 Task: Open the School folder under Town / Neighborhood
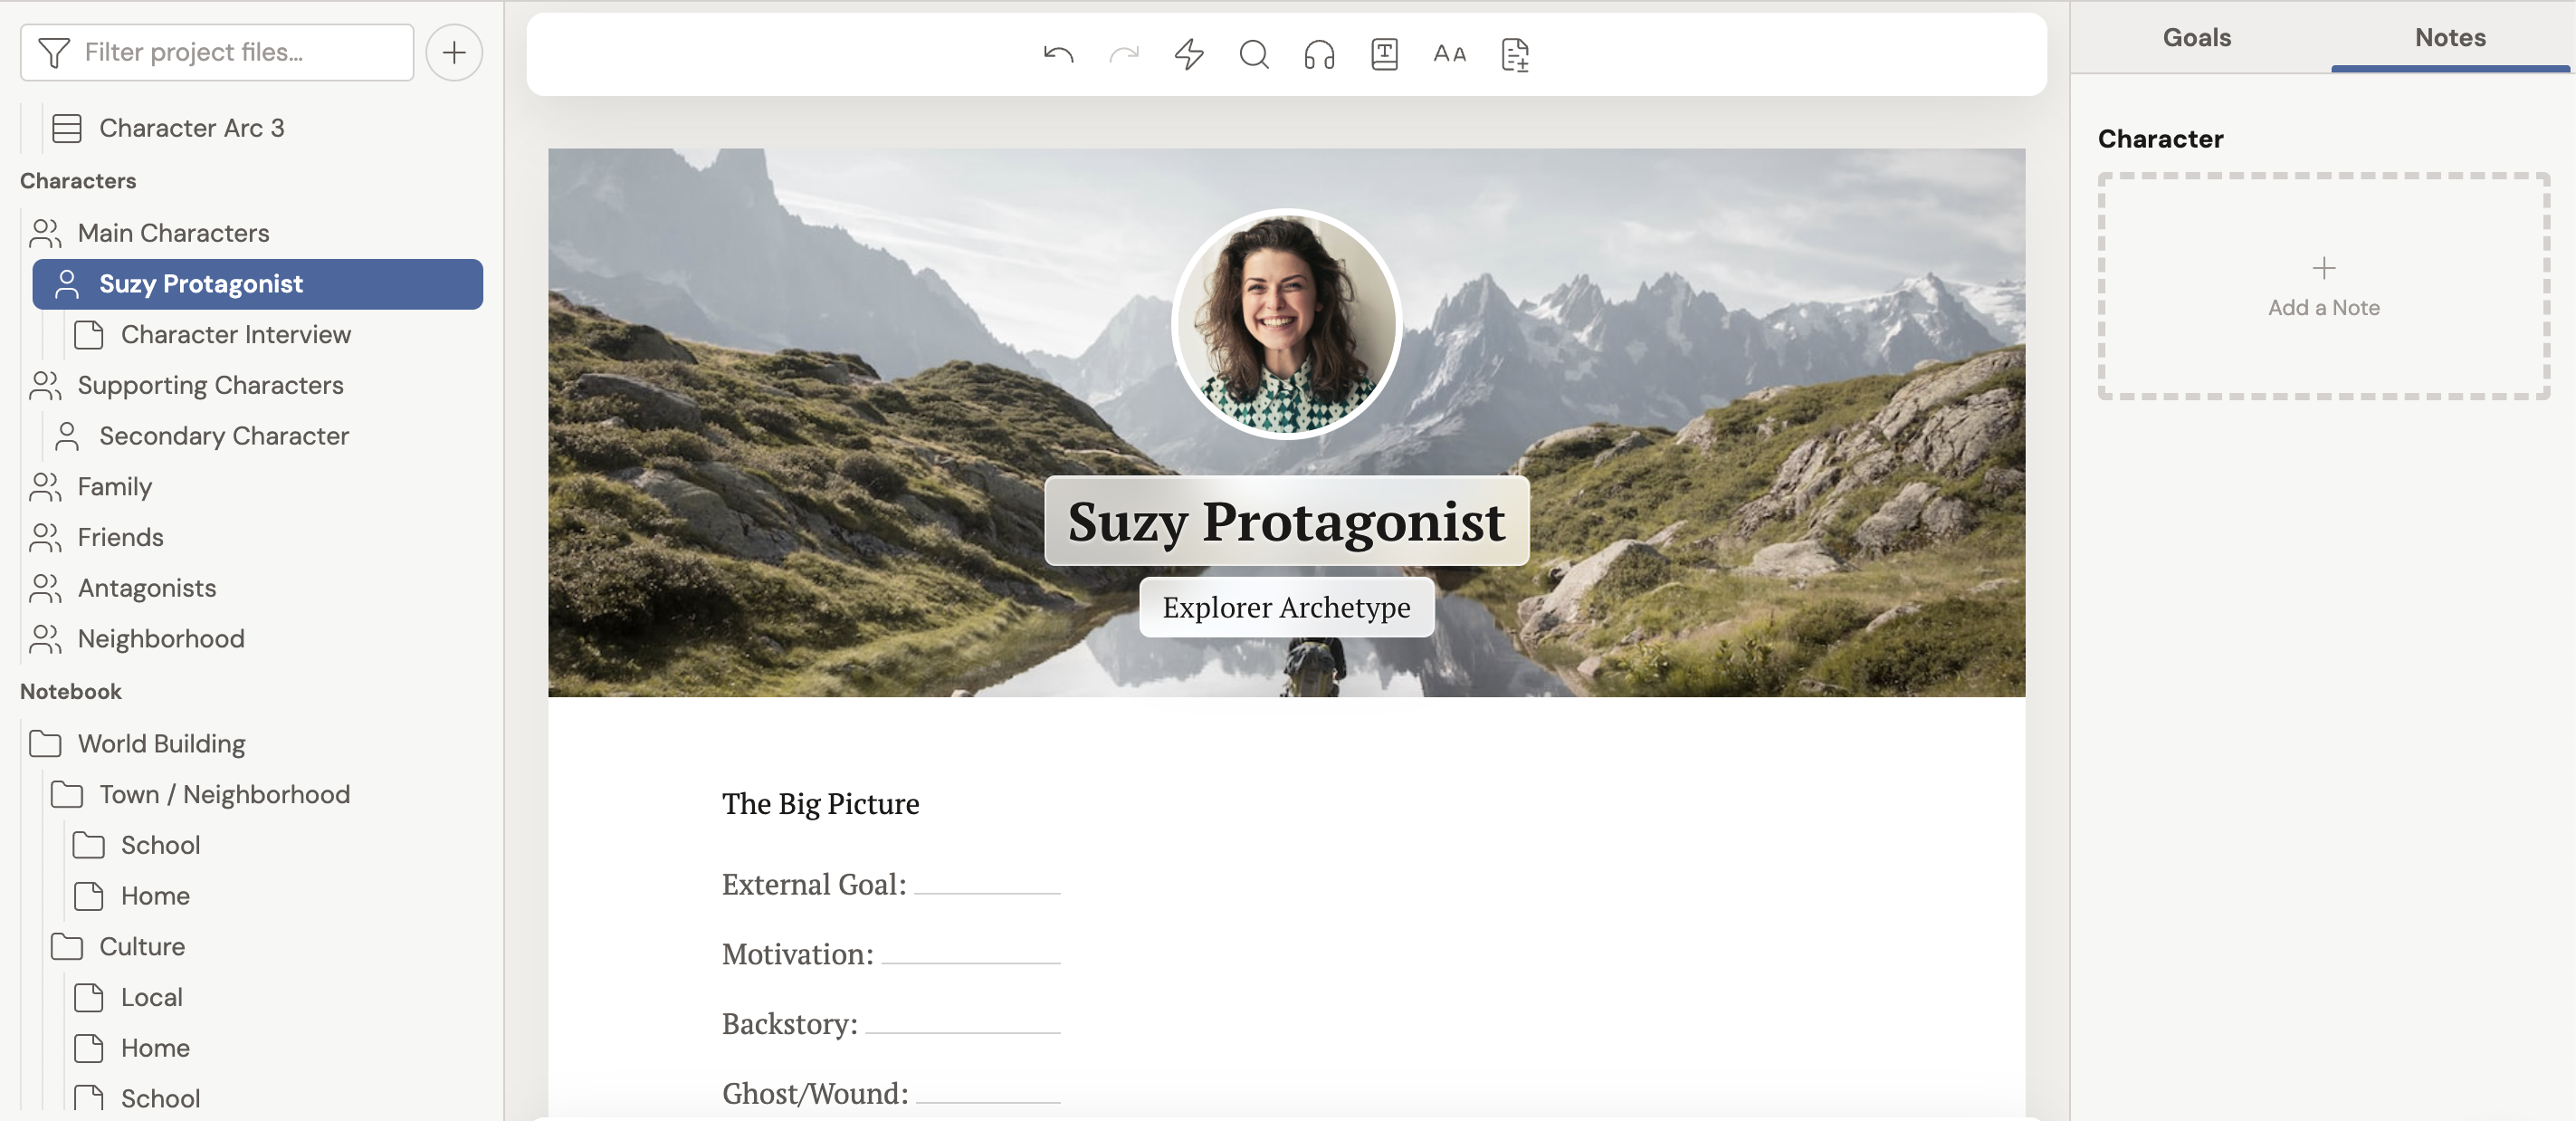tap(161, 845)
